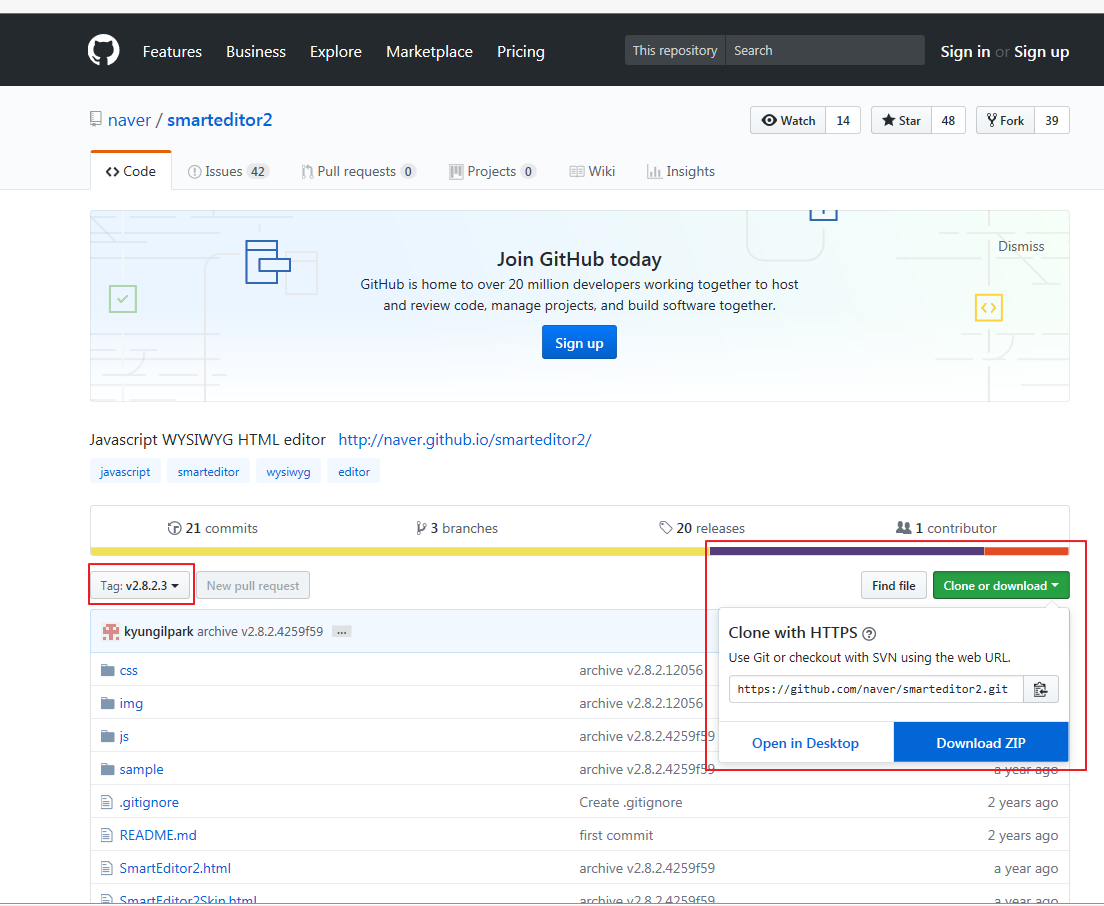Open first commit message for README.md
The height and width of the screenshot is (906, 1104).
point(616,836)
